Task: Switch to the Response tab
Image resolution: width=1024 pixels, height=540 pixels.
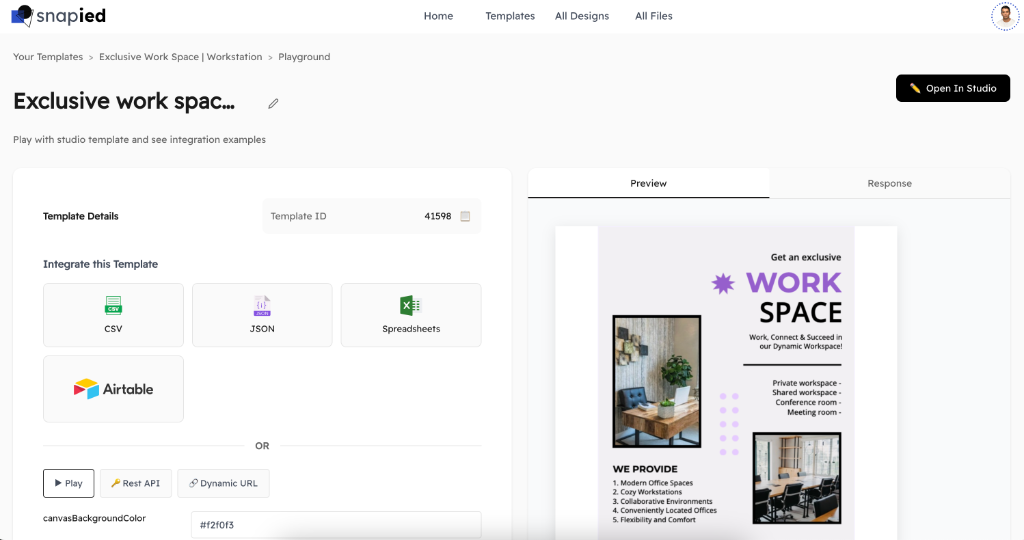Action: pyautogui.click(x=889, y=183)
